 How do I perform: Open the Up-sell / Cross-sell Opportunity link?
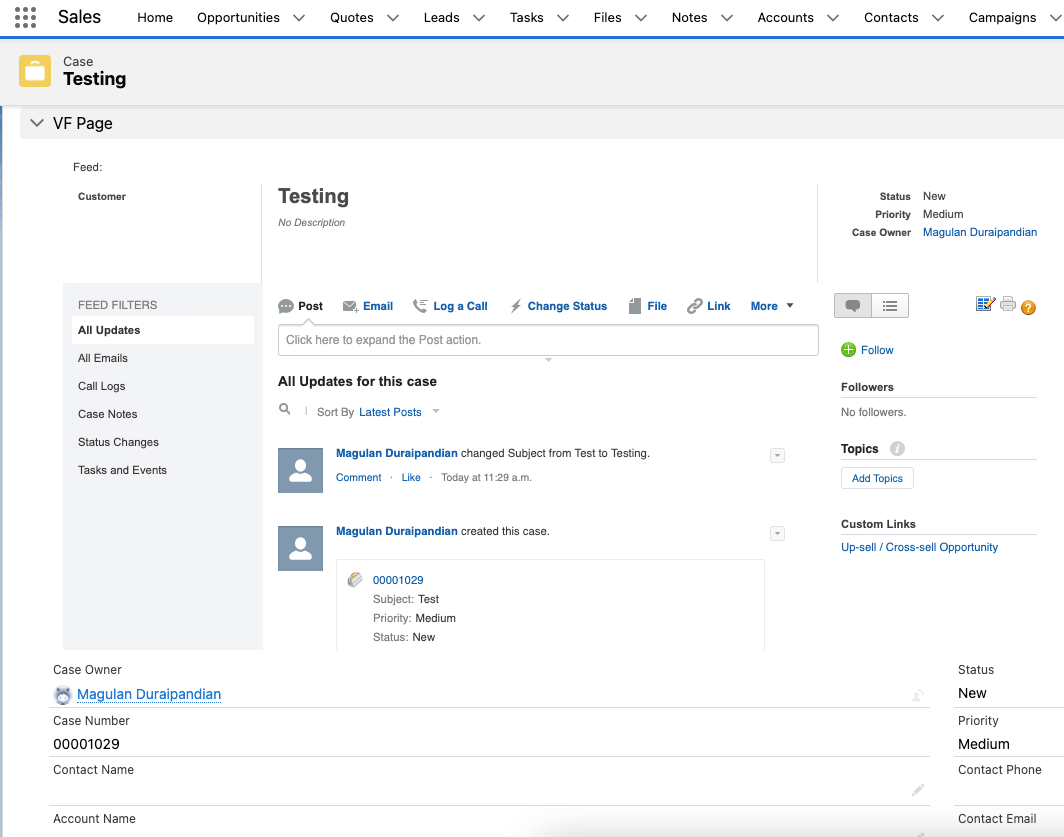point(918,547)
